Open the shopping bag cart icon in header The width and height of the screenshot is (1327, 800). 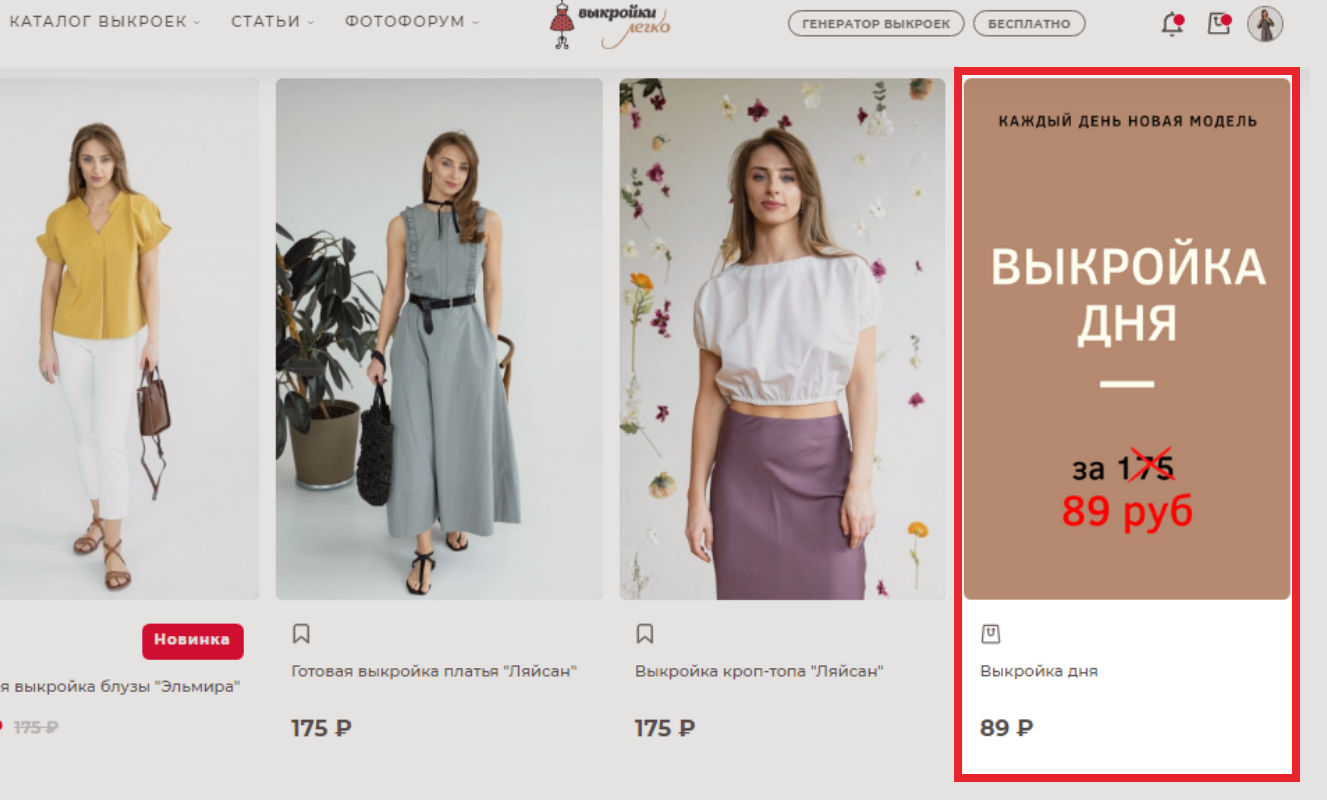click(1218, 24)
